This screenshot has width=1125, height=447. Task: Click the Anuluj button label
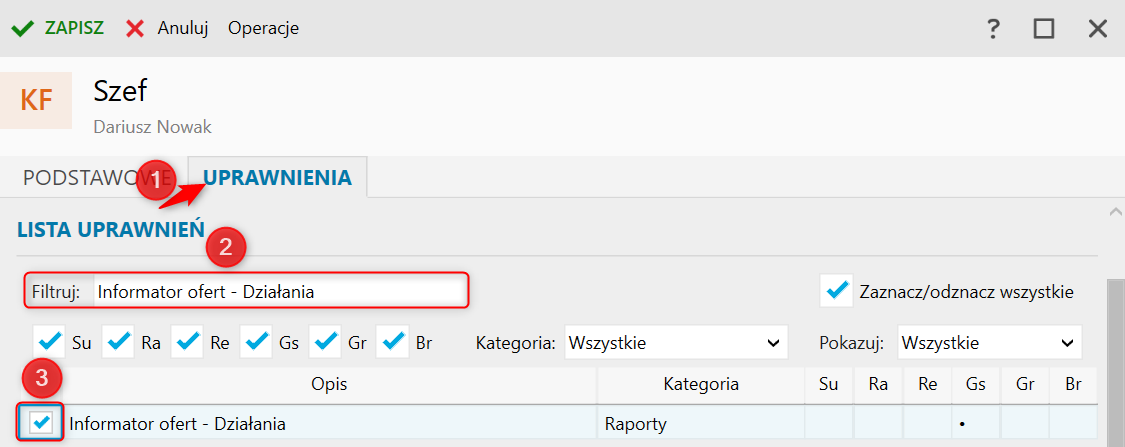tap(182, 28)
